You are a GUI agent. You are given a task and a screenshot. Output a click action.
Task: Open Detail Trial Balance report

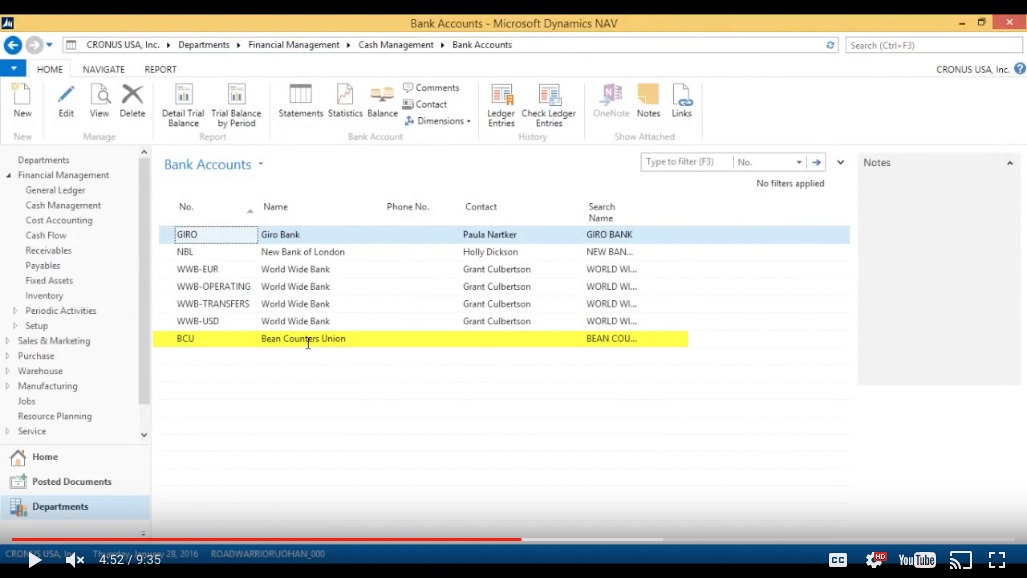click(183, 105)
